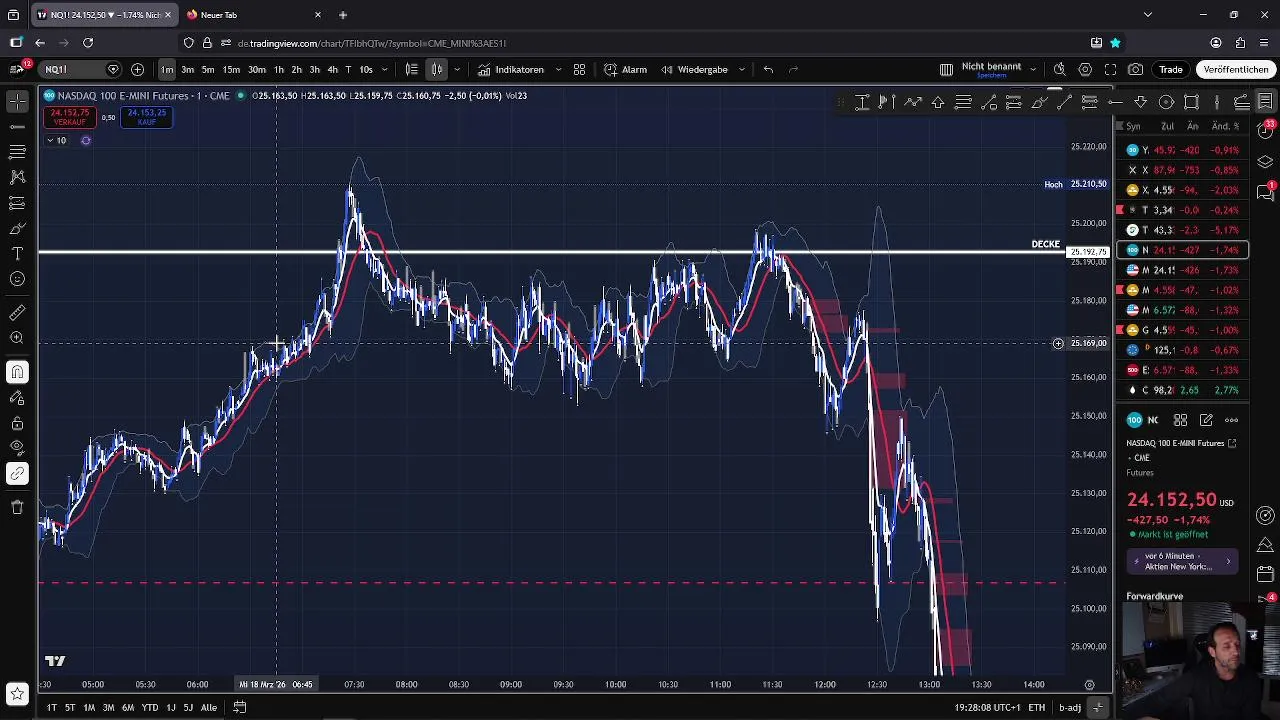
Task: Select the YTD date range
Action: (149, 707)
